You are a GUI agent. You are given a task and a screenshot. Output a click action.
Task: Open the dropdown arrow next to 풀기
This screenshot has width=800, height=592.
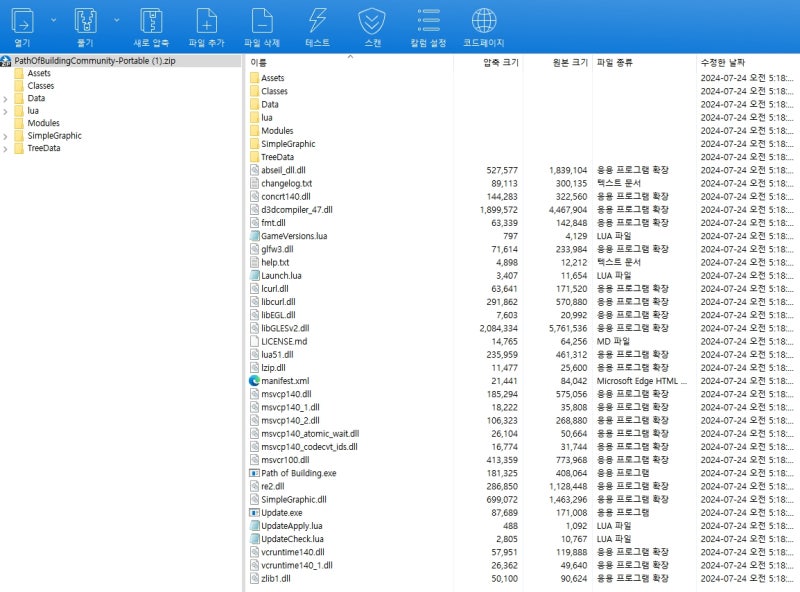tap(117, 20)
